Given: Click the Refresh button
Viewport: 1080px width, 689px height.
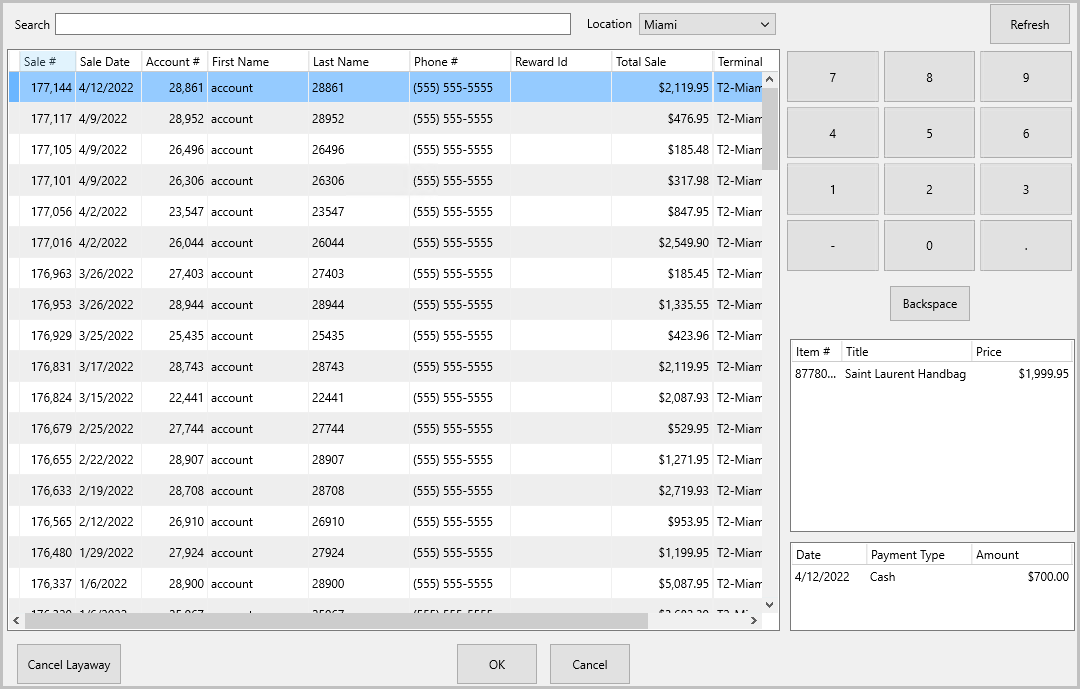Looking at the screenshot, I should coord(1030,25).
